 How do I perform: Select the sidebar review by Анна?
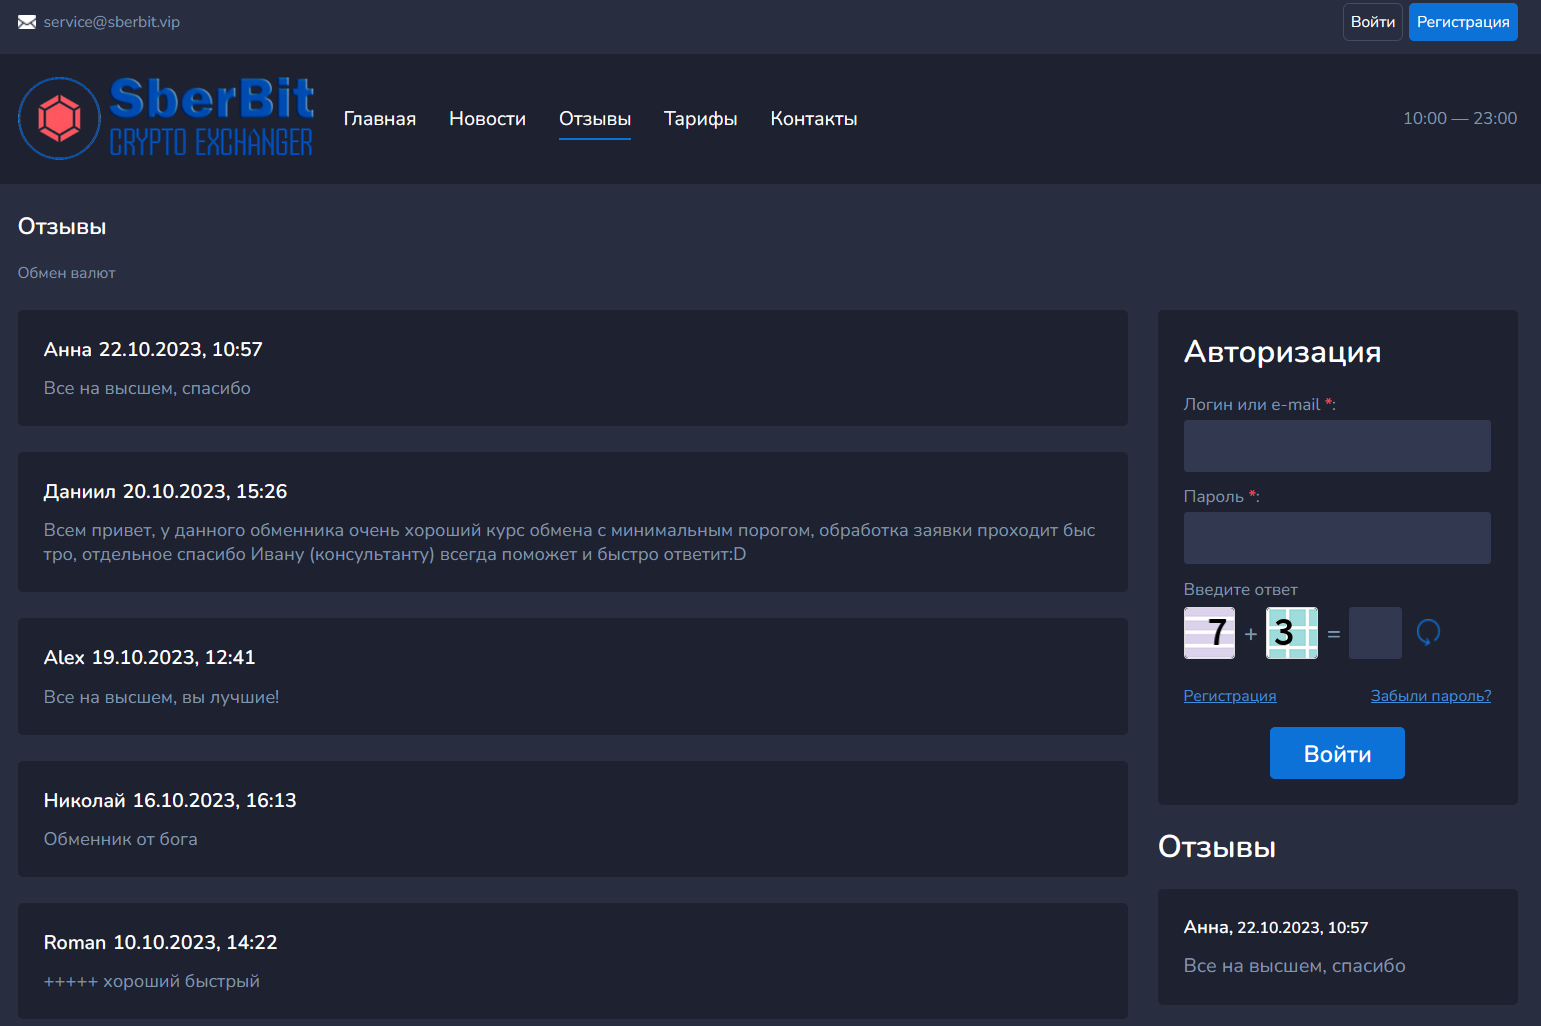[x=1338, y=947]
